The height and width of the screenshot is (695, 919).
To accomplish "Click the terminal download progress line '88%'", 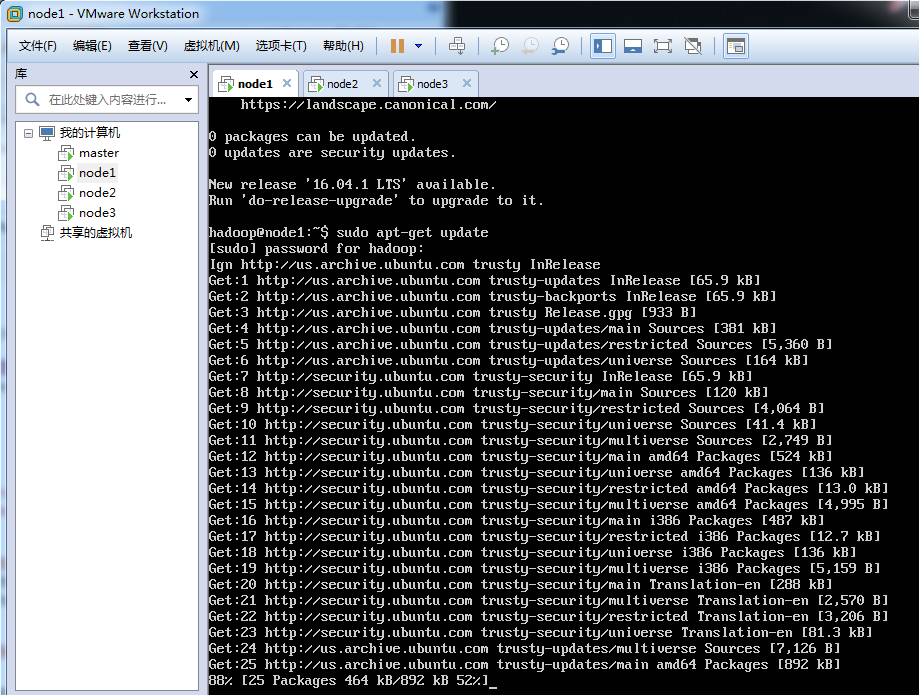I will [x=352, y=681].
